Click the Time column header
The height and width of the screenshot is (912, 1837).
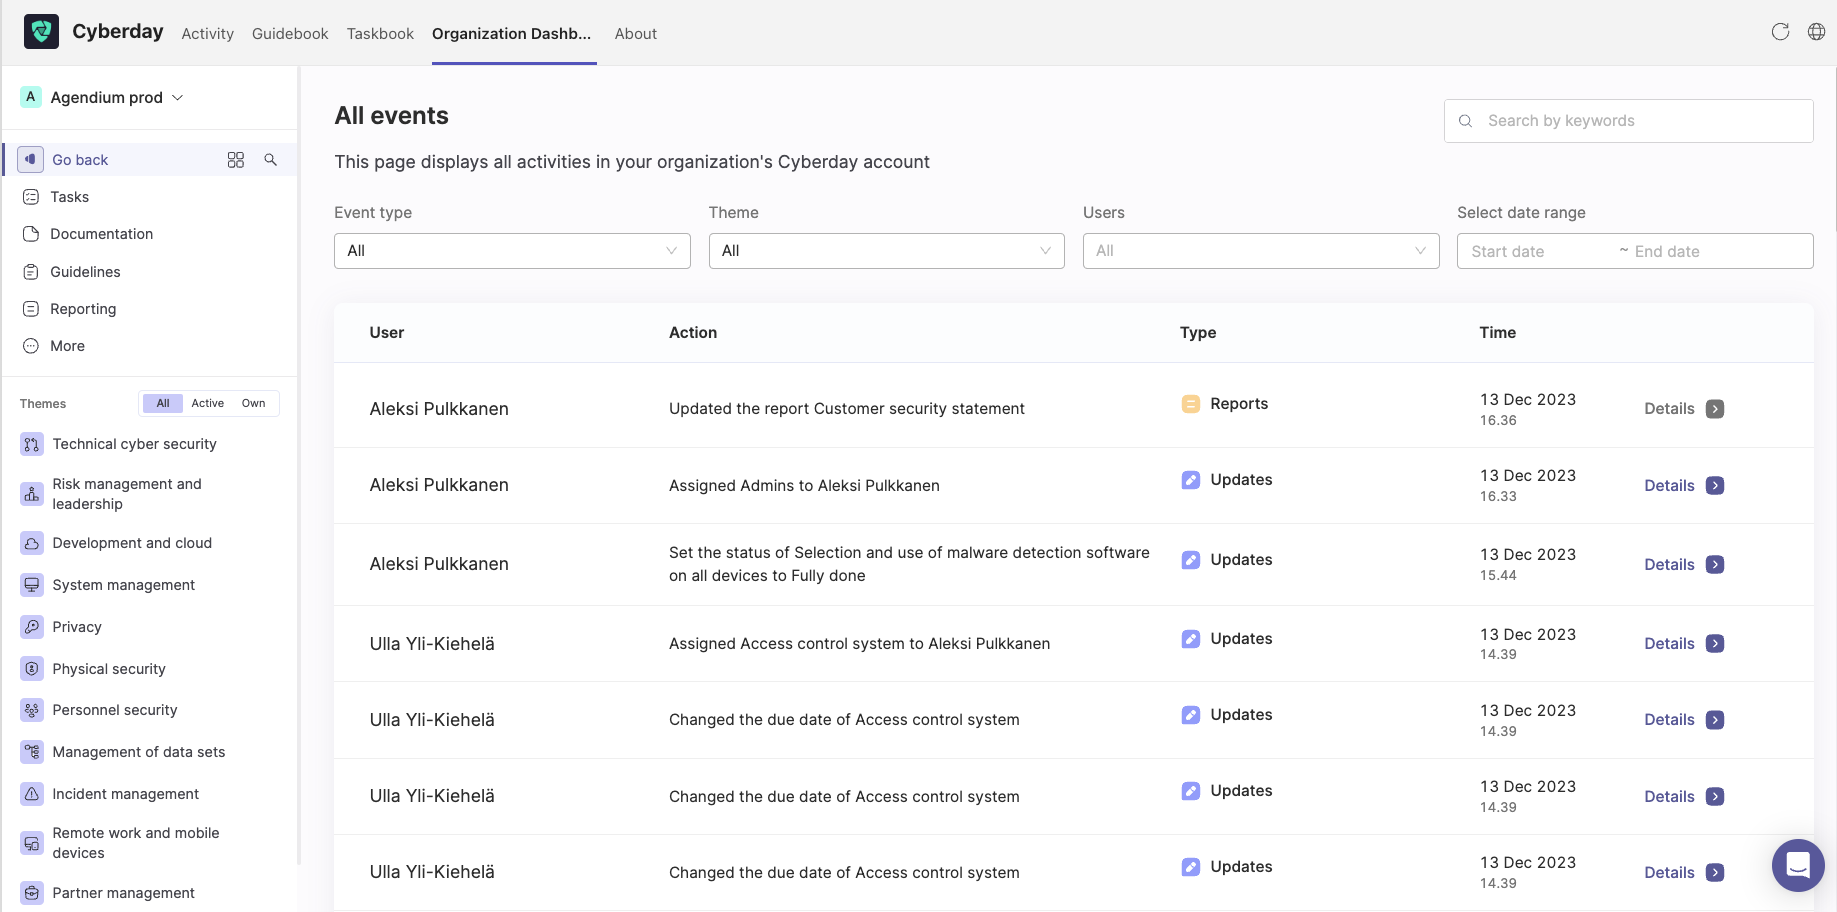click(x=1498, y=333)
